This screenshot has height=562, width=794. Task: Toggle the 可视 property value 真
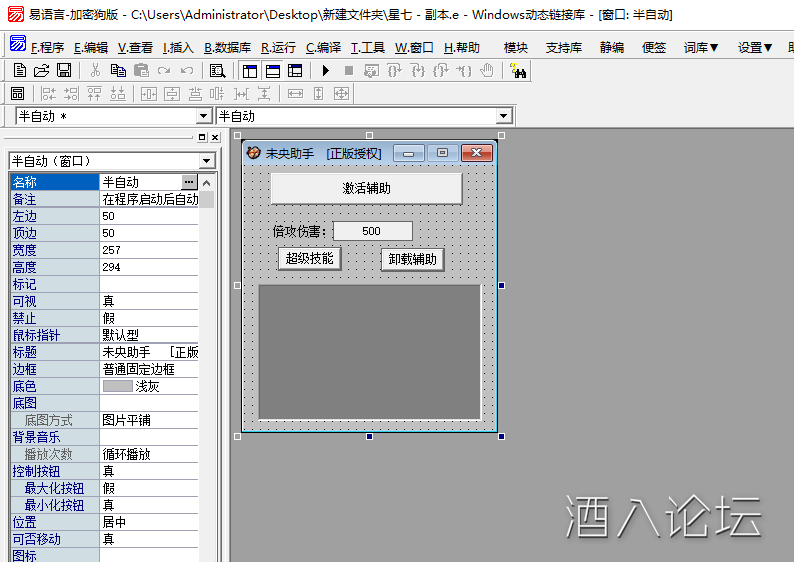click(x=150, y=301)
